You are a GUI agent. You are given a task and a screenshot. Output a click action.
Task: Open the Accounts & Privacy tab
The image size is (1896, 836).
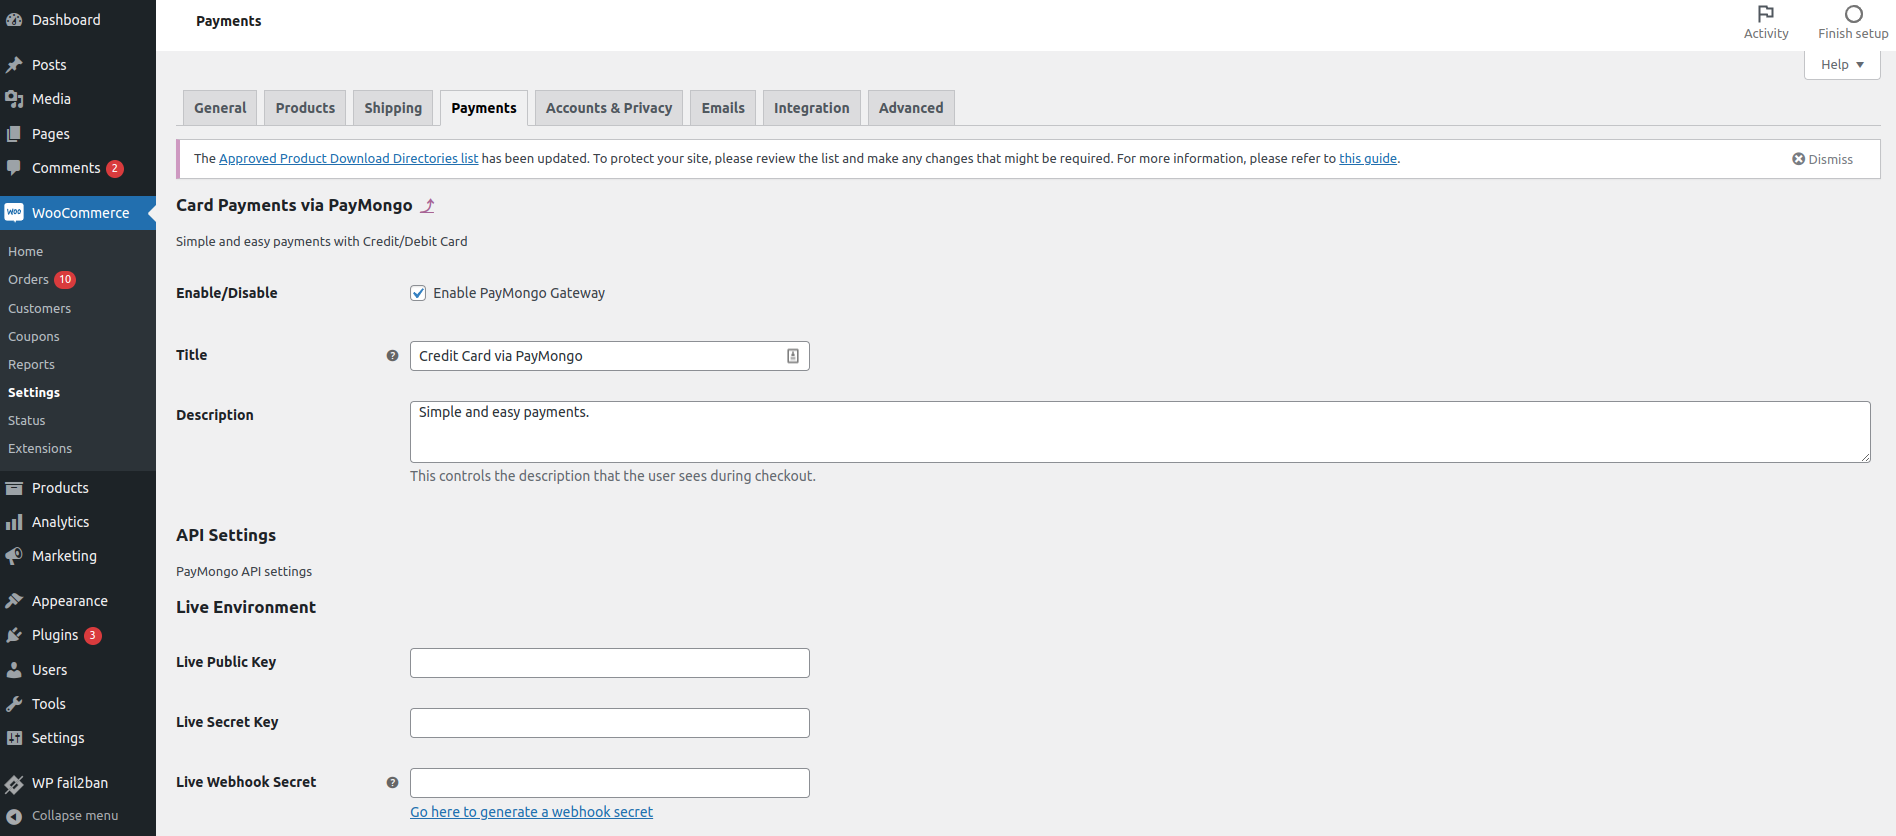(609, 108)
